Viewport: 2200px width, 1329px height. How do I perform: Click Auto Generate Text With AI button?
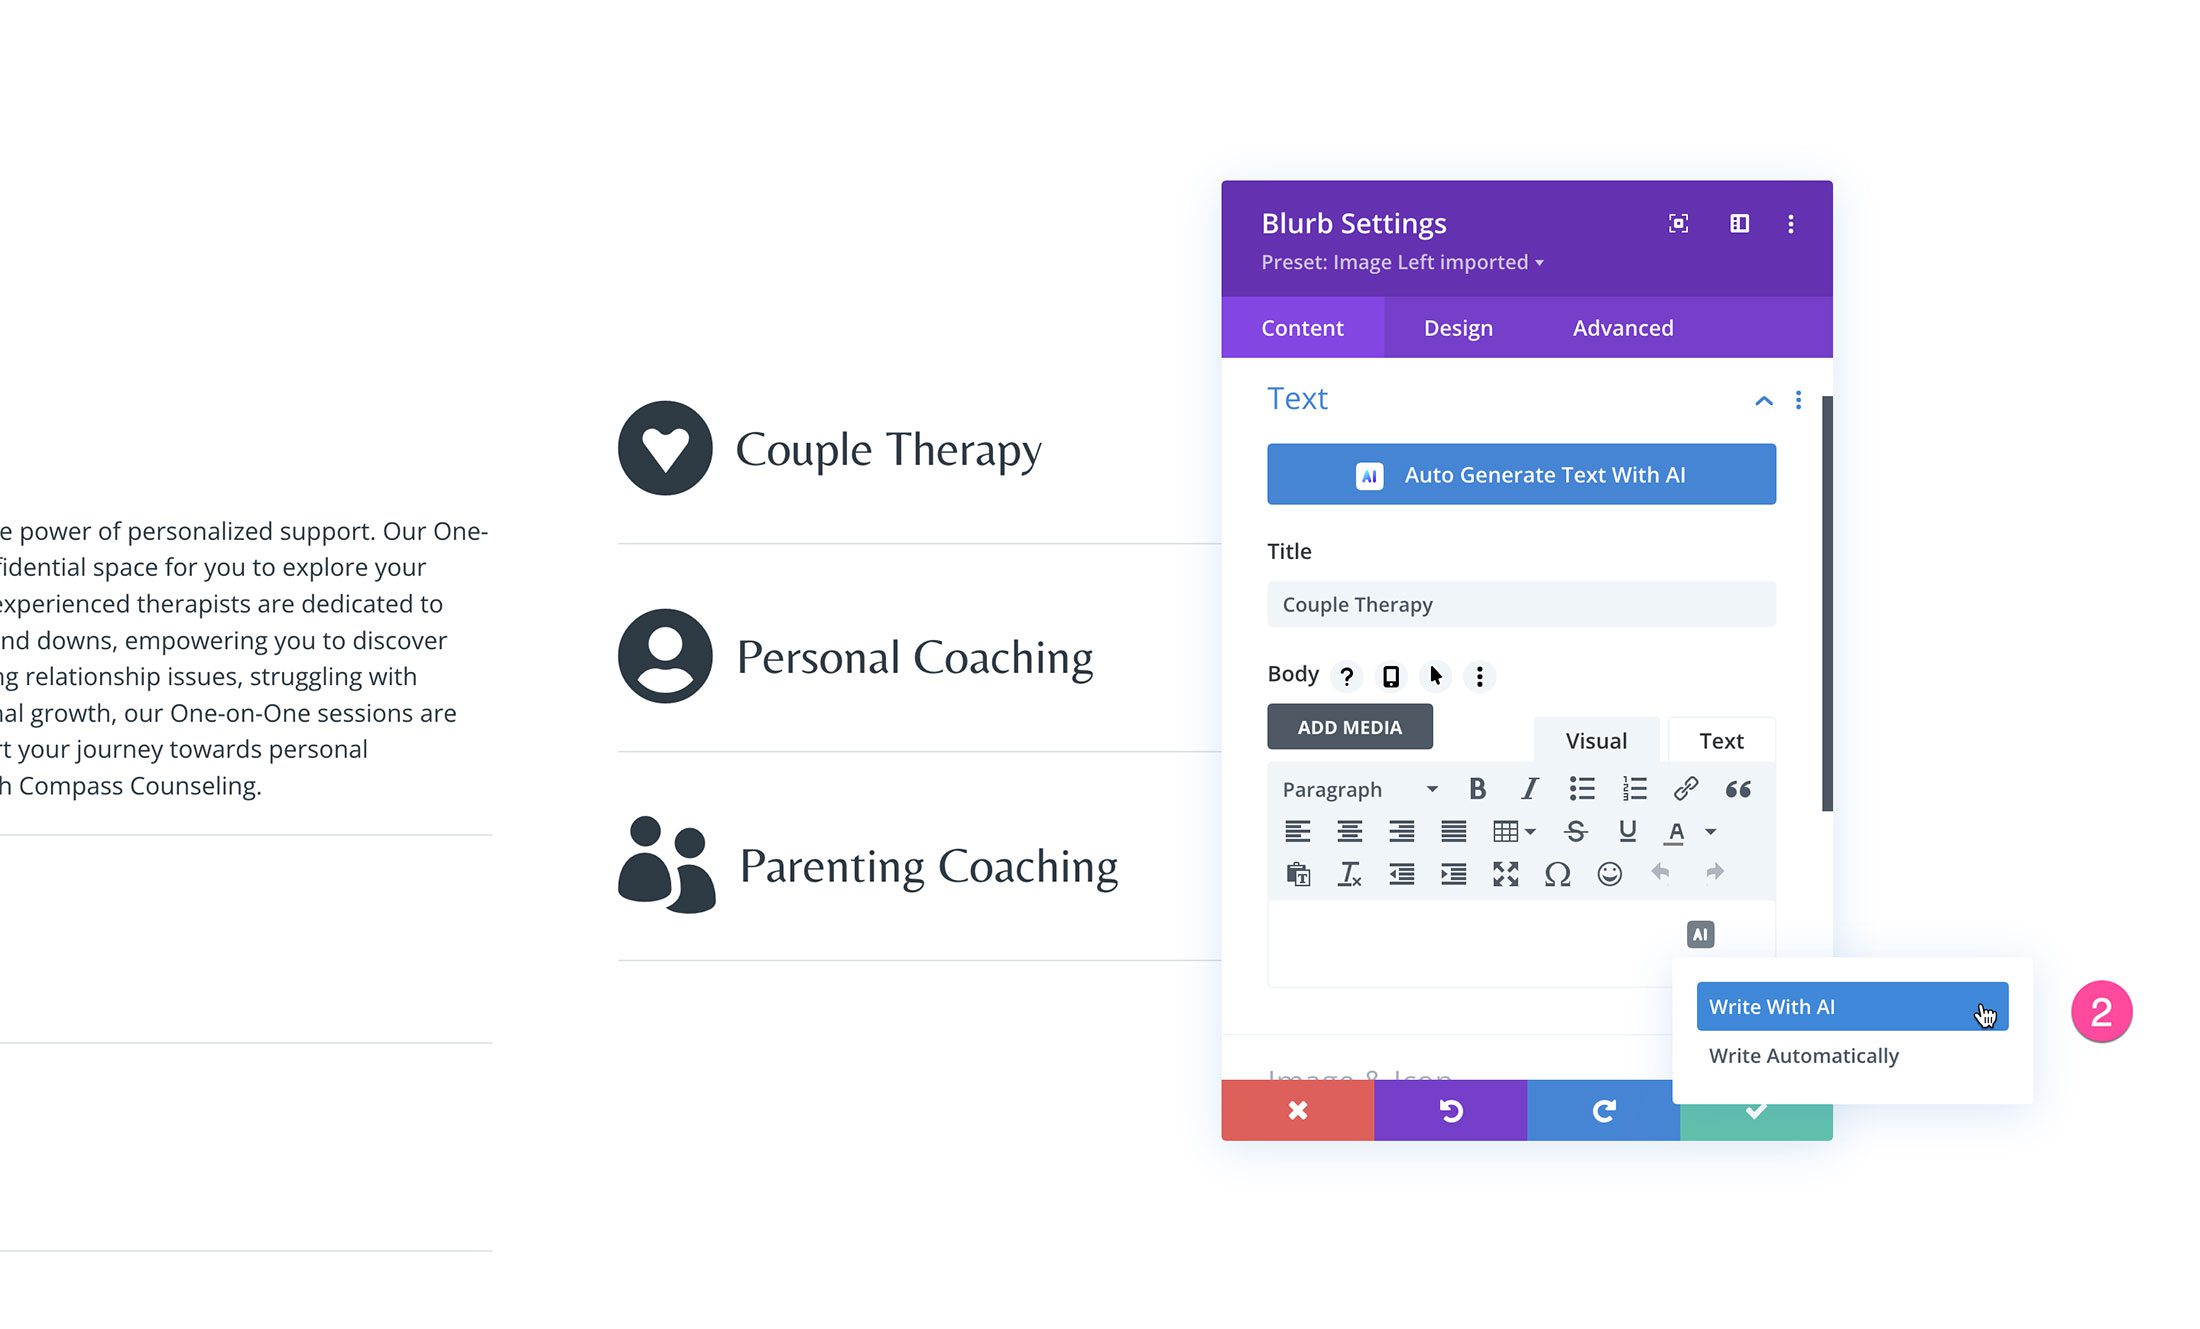click(1523, 474)
